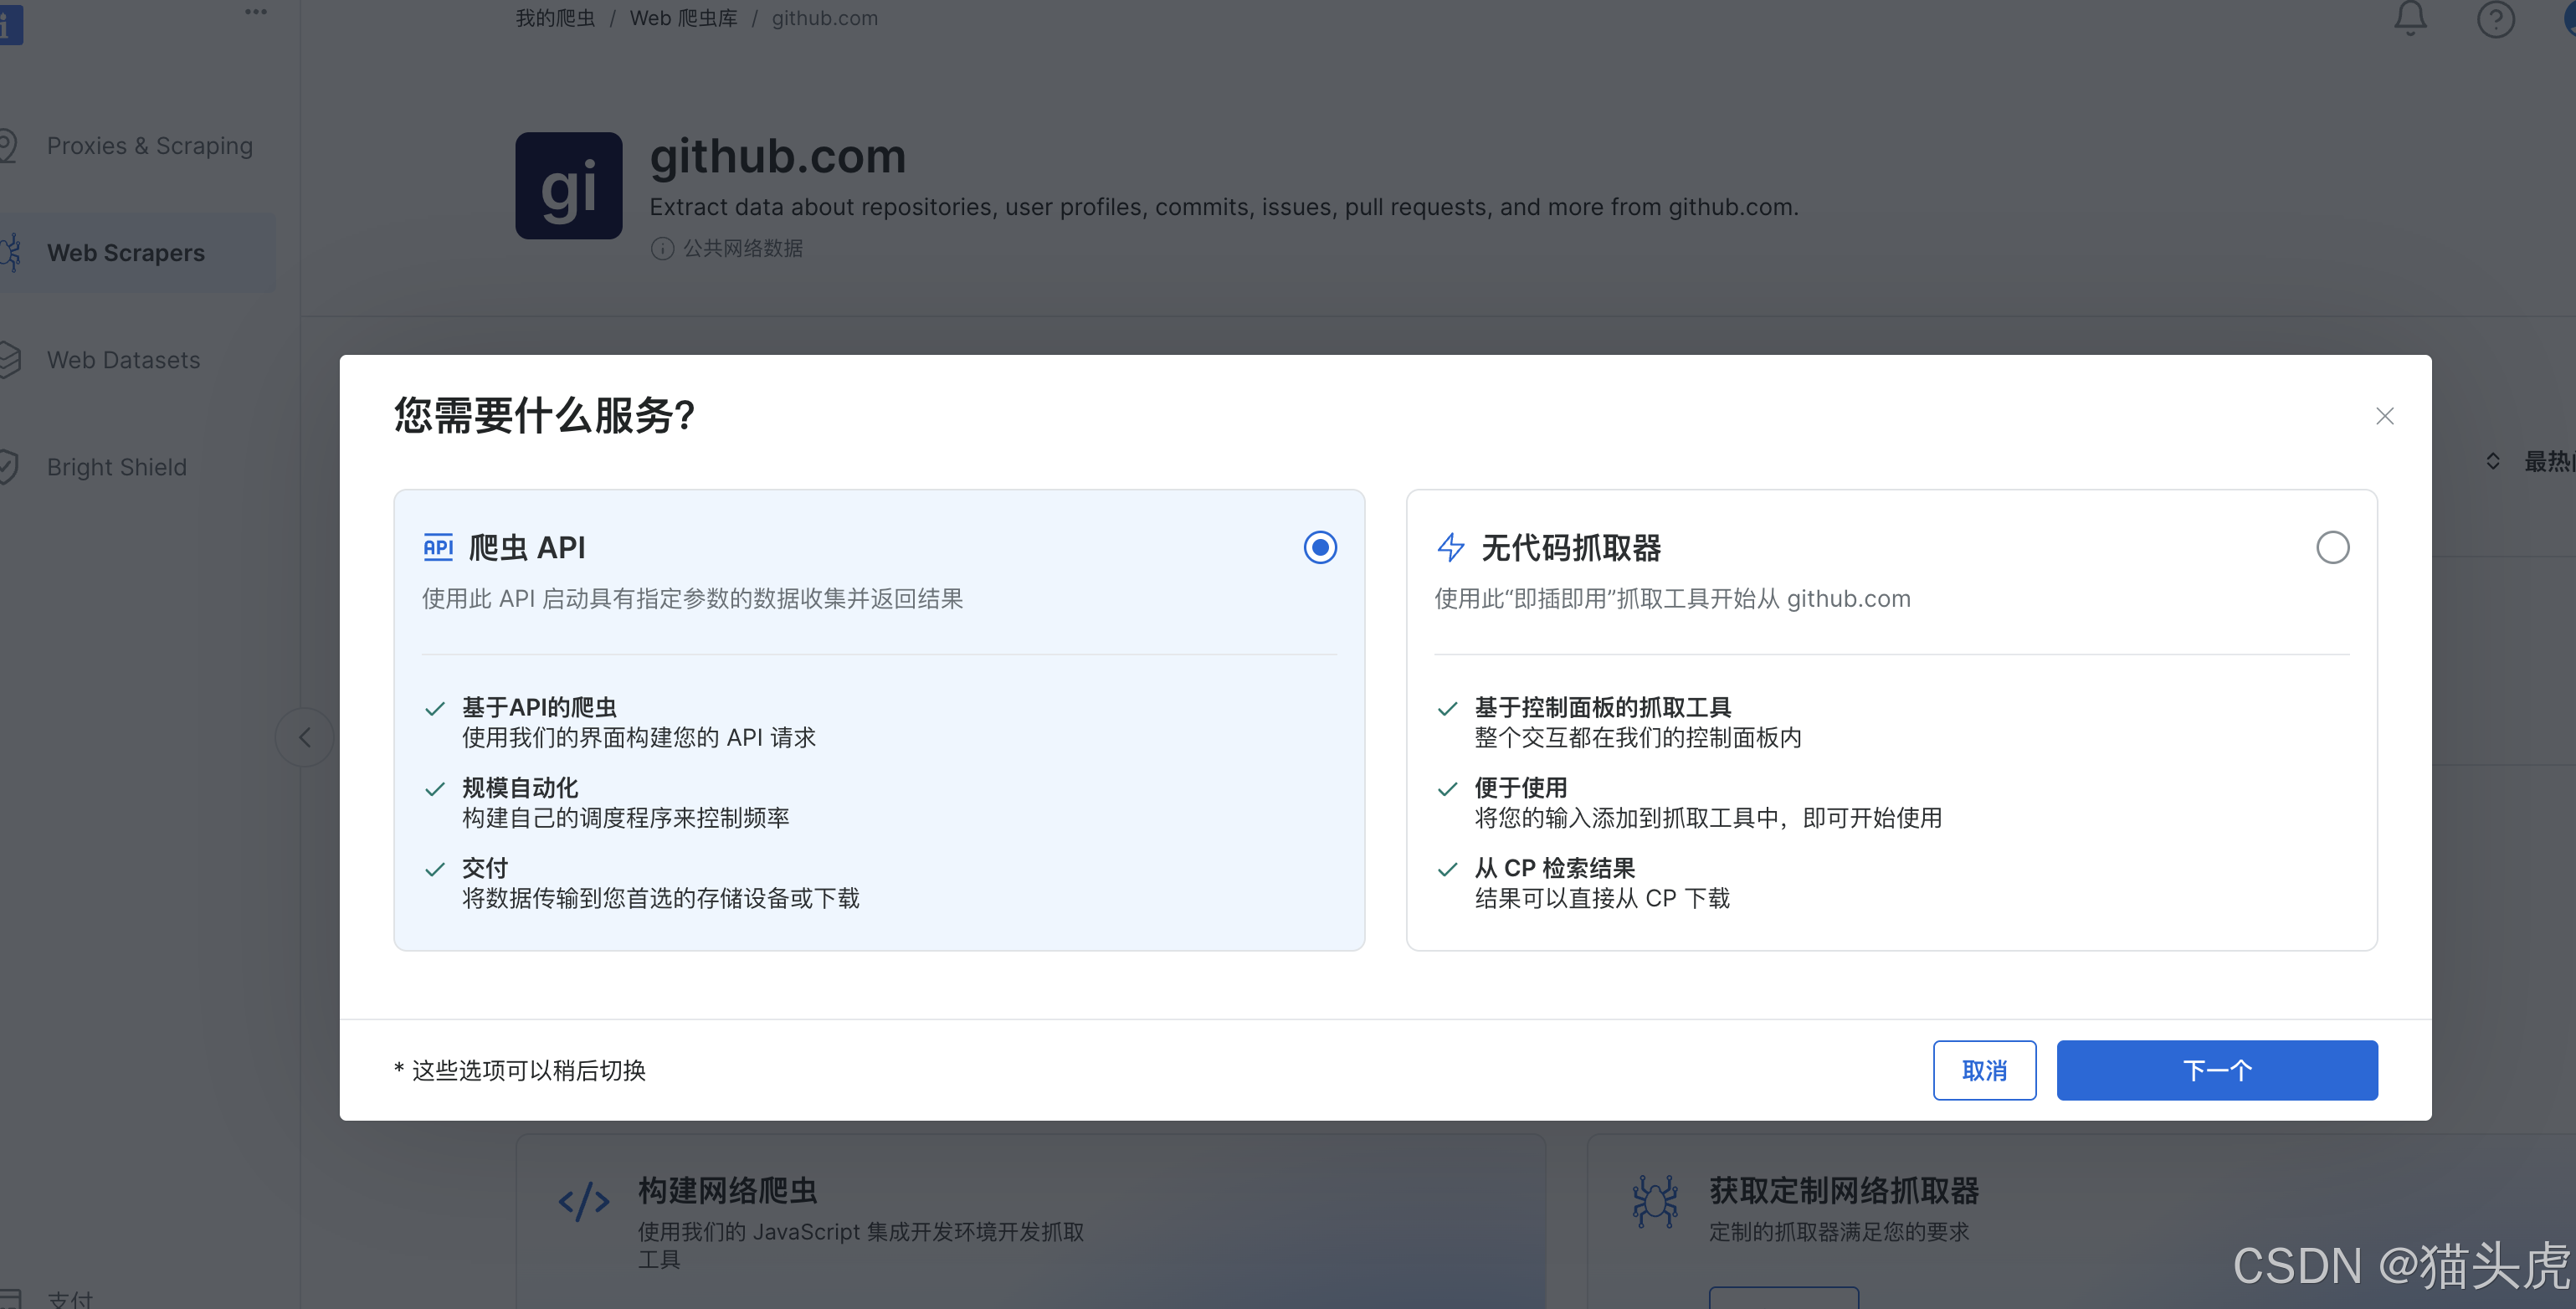Viewport: 2576px width, 1309px height.
Task: Click the 取消 button
Action: (1984, 1070)
